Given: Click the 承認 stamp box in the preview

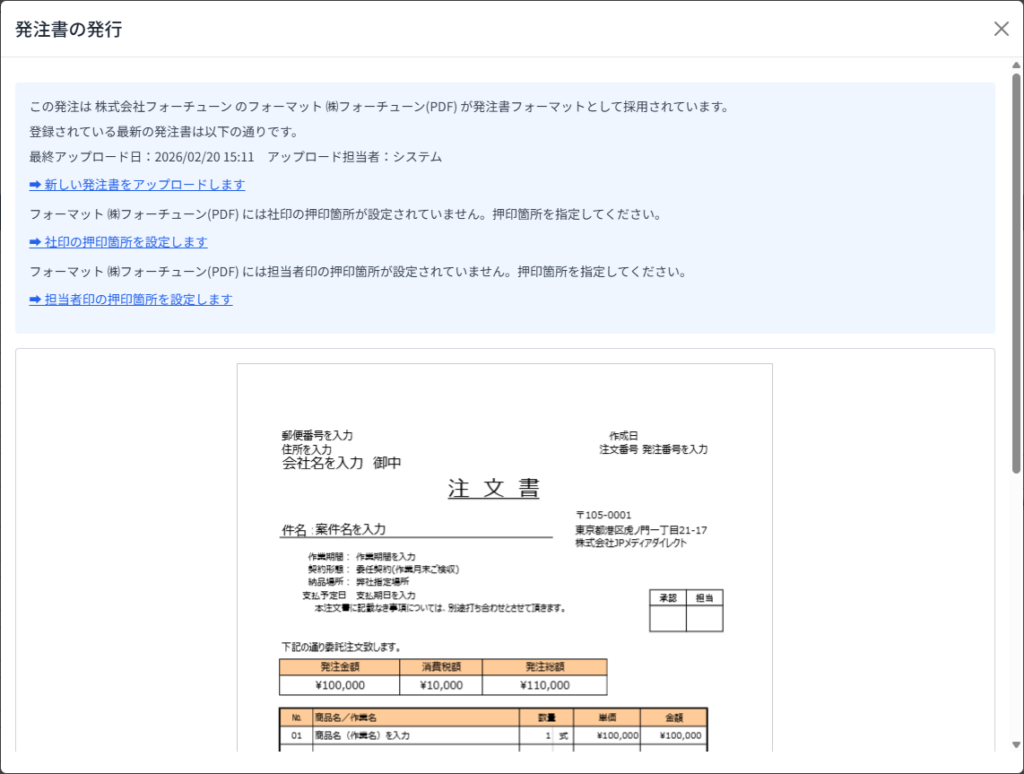Looking at the screenshot, I should (x=667, y=619).
